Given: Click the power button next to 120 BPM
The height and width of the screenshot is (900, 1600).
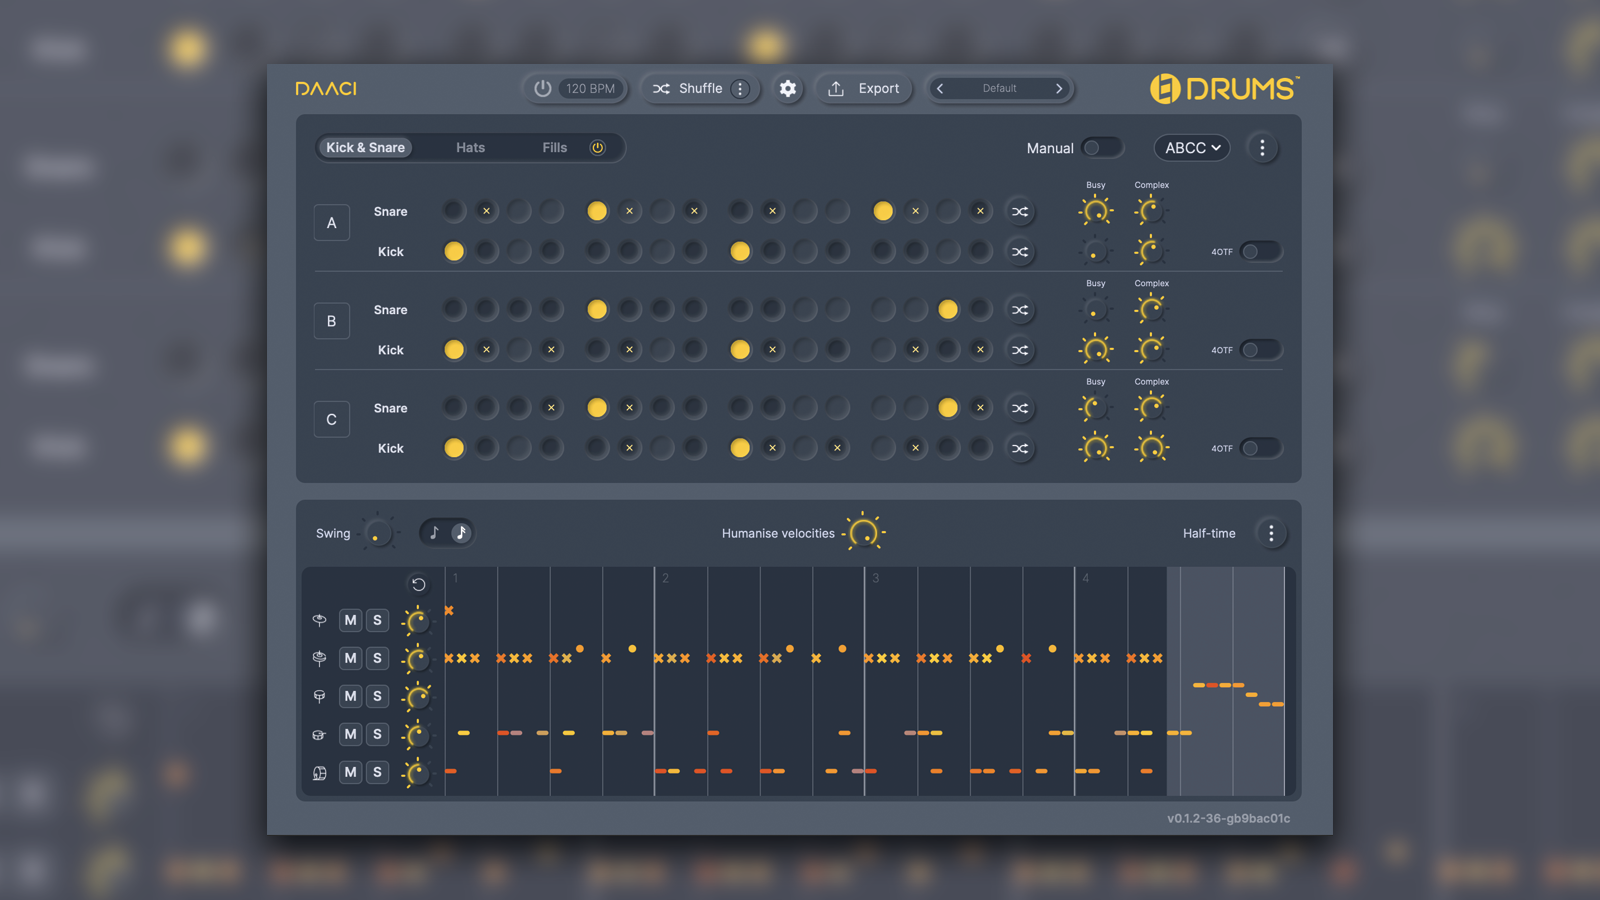Looking at the screenshot, I should [541, 88].
